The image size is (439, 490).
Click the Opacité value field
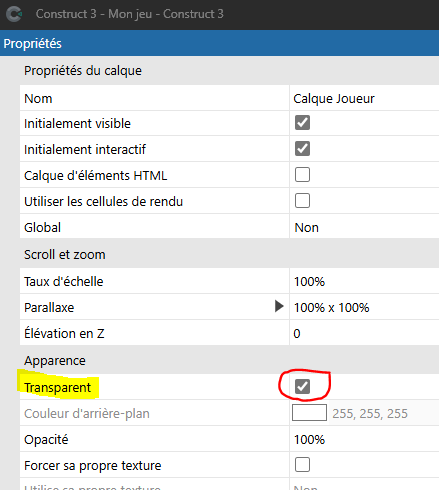[x=364, y=439]
